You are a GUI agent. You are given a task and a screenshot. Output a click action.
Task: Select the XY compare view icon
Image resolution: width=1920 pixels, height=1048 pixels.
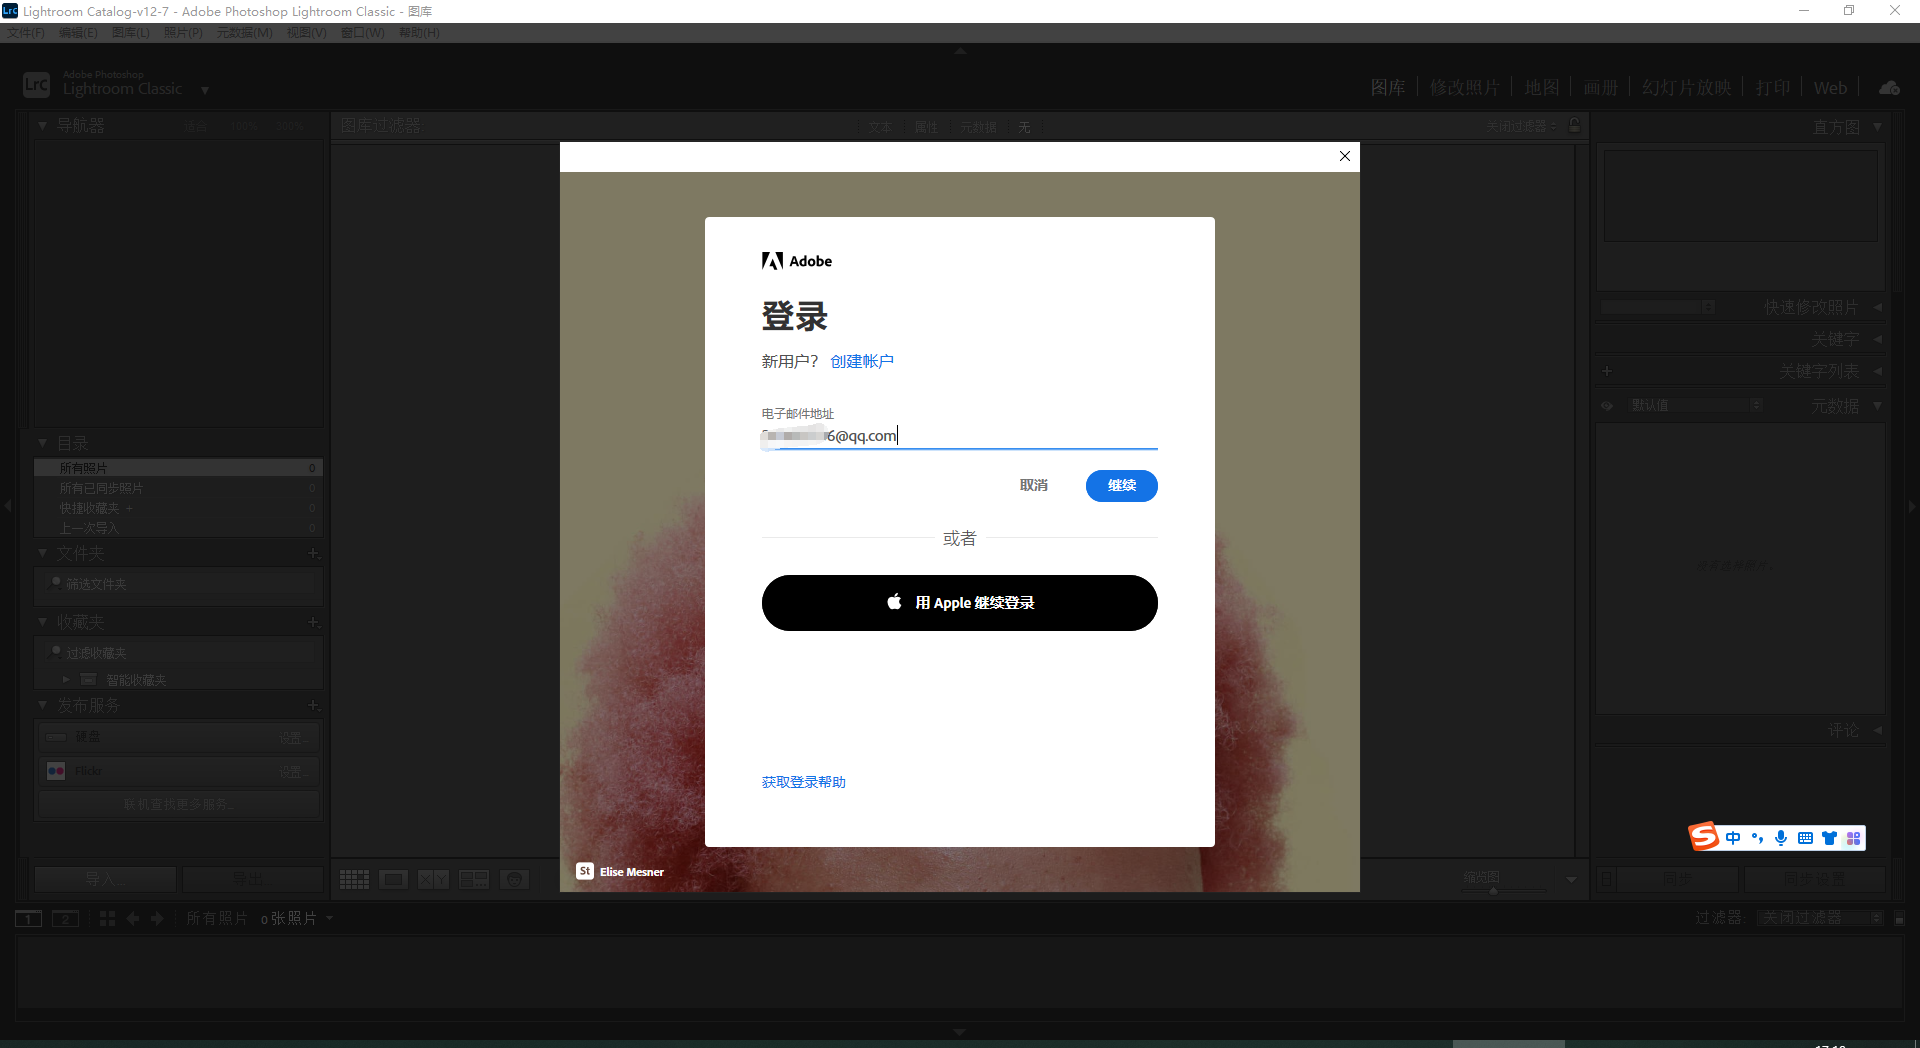[x=433, y=880]
